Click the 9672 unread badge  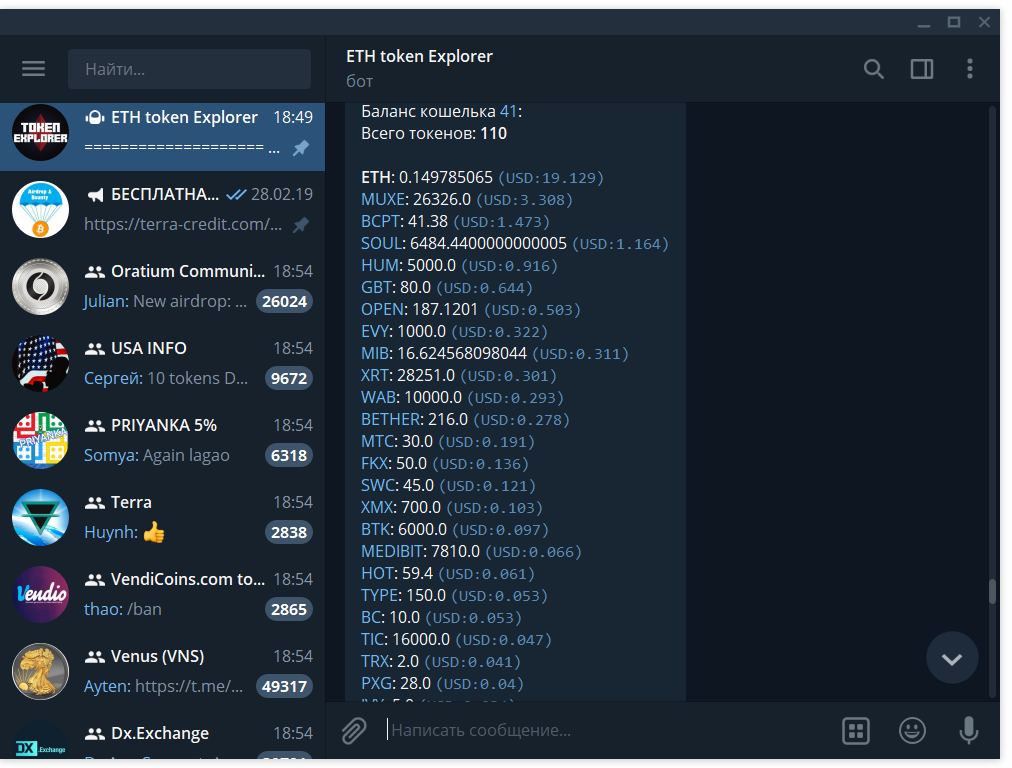288,378
